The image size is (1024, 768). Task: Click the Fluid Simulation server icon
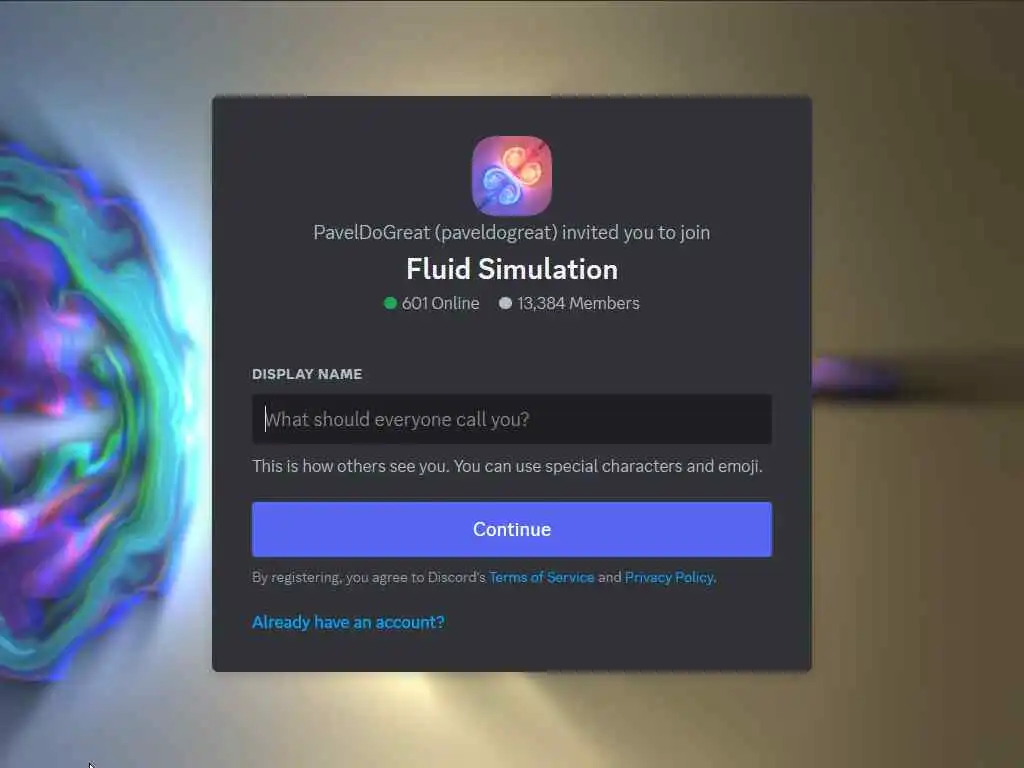[x=511, y=175]
